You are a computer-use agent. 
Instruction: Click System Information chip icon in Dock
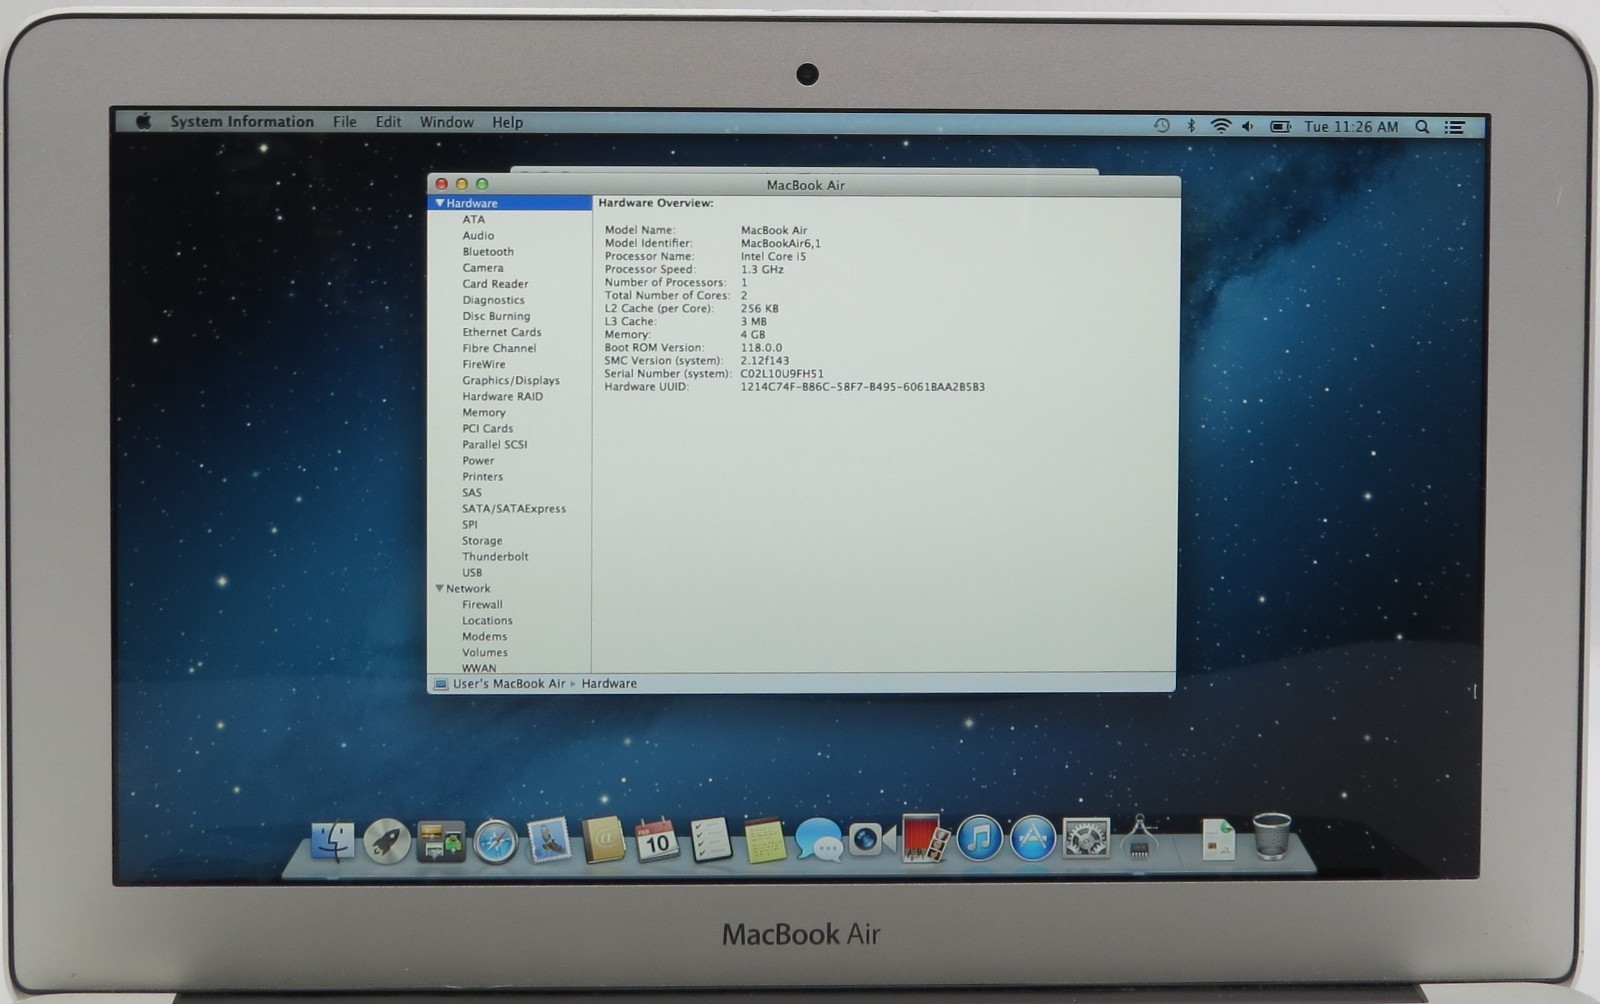tap(1139, 837)
